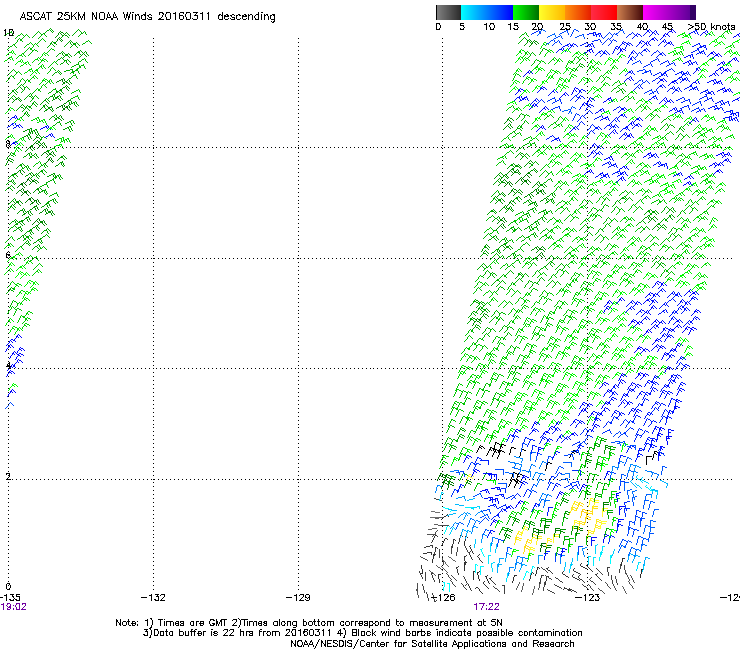The image size is (740, 650).
Task: Click the yellow 20-25 knots color swatch
Action: coord(552,12)
